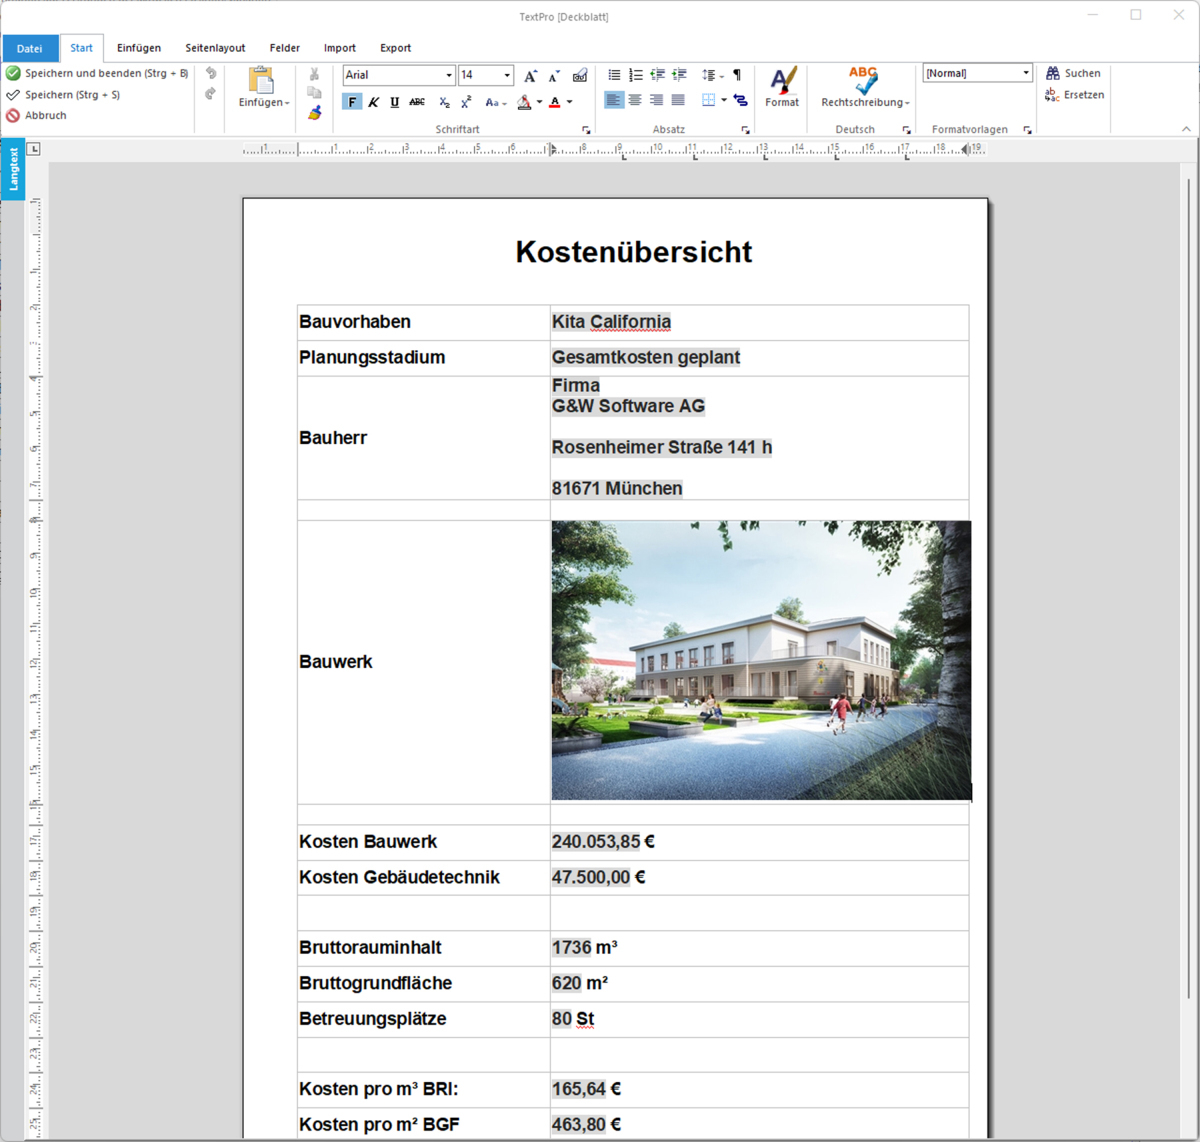Expand the [Normal] style dropdown
Screen dimensions: 1200x1142
click(1026, 73)
